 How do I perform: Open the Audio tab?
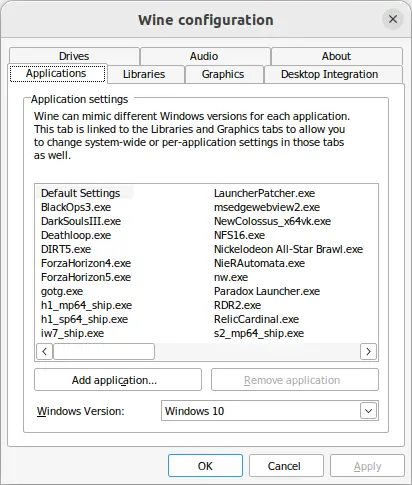pos(204,56)
